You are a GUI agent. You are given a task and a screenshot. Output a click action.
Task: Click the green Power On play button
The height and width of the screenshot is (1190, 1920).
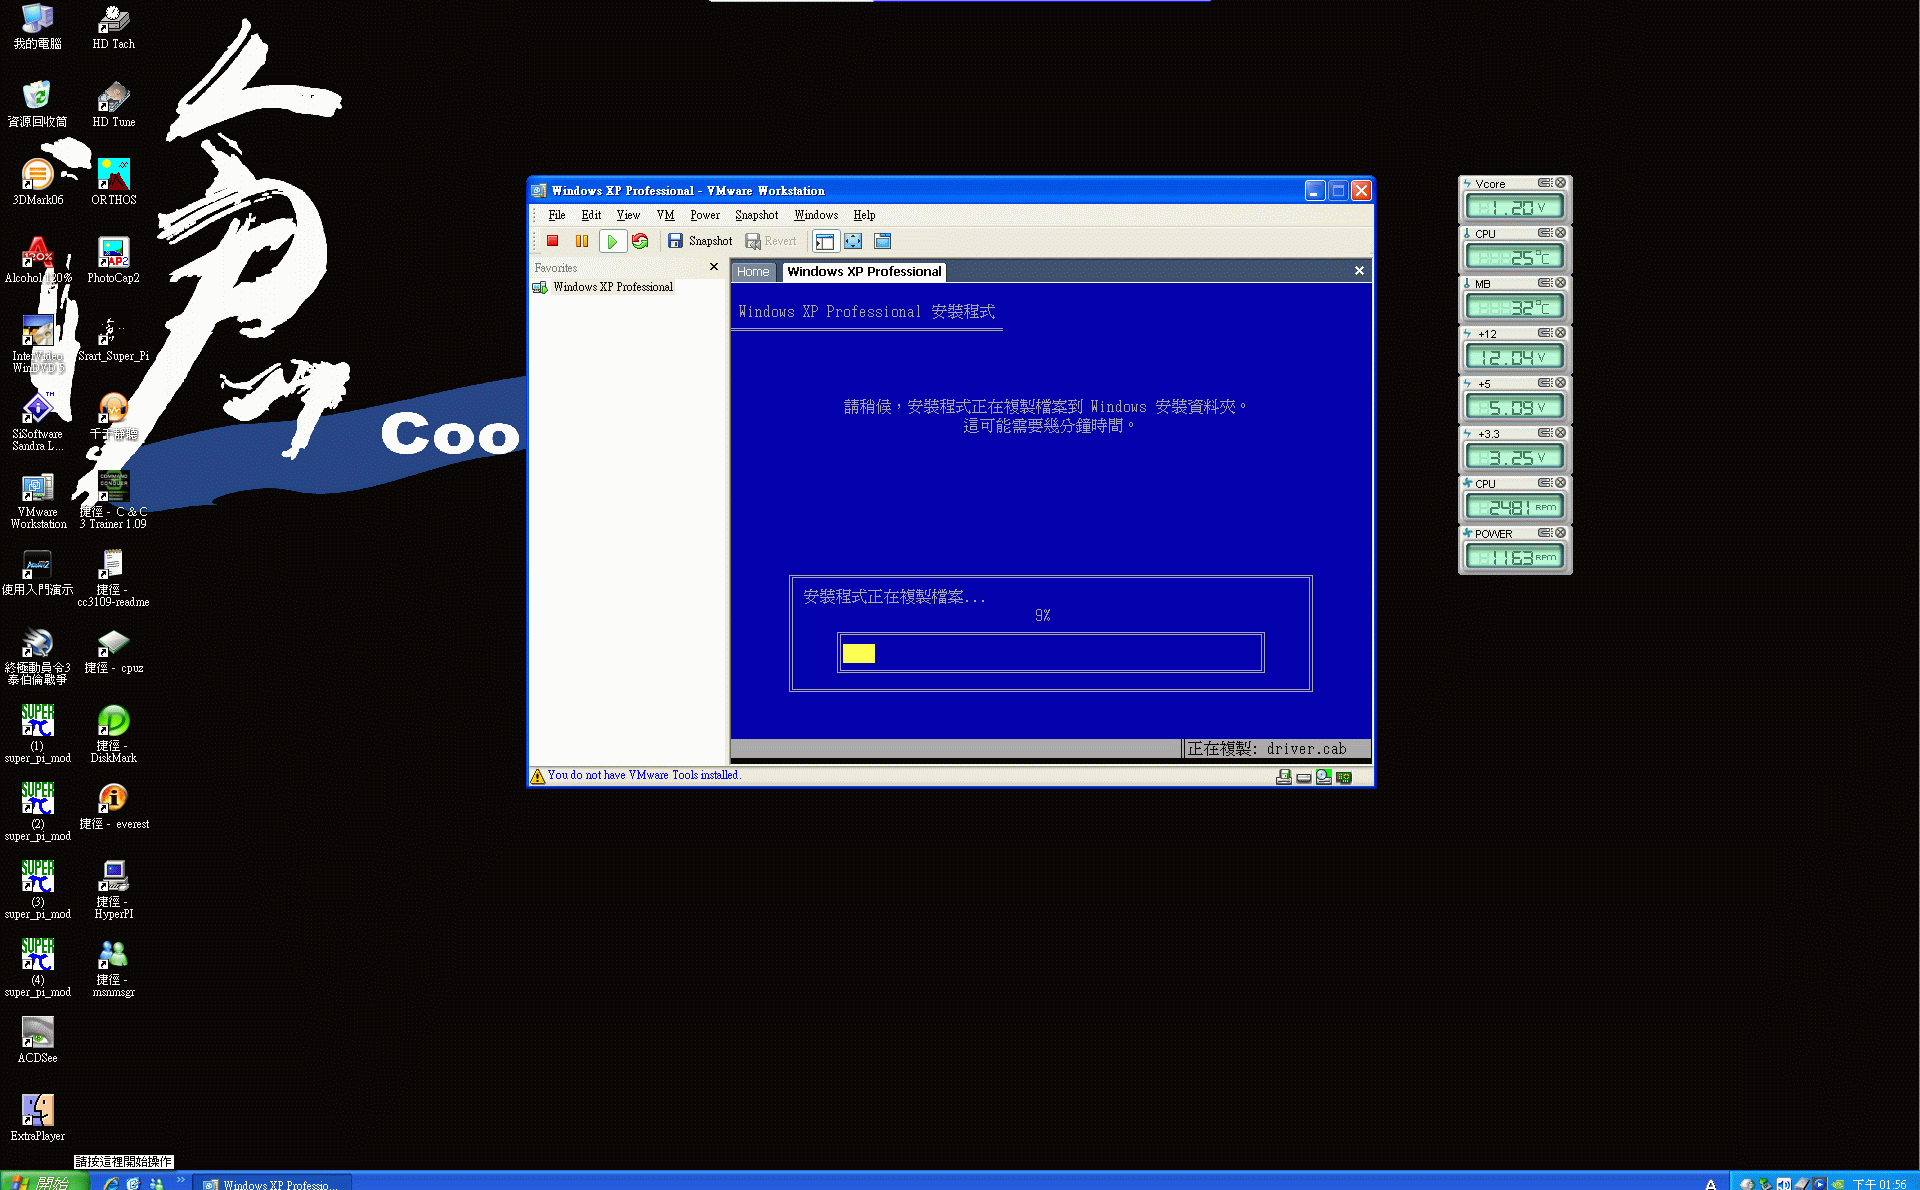tap(612, 241)
